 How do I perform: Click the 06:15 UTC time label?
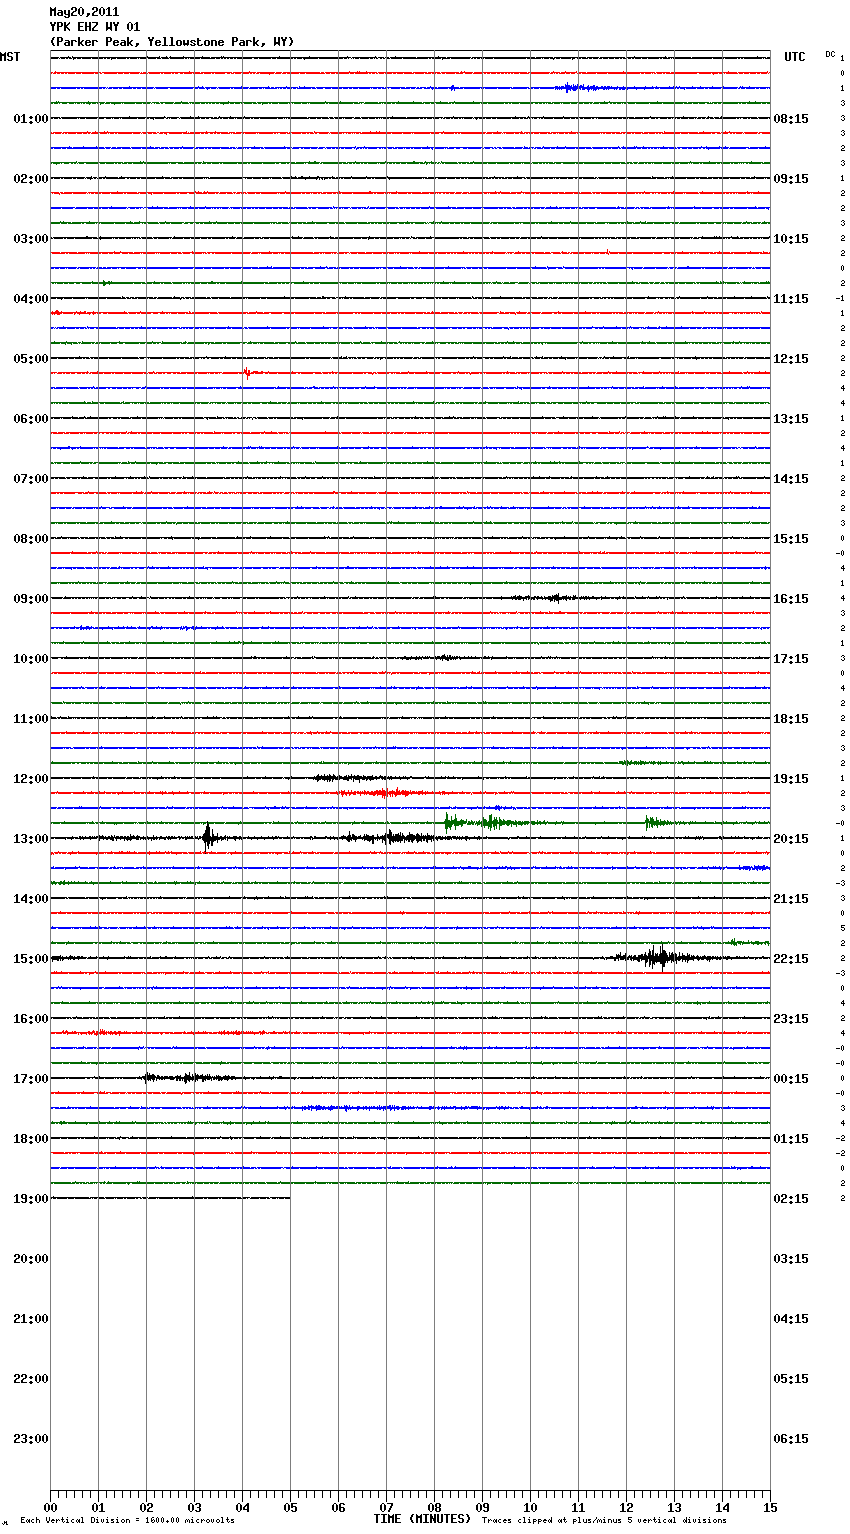click(791, 1439)
